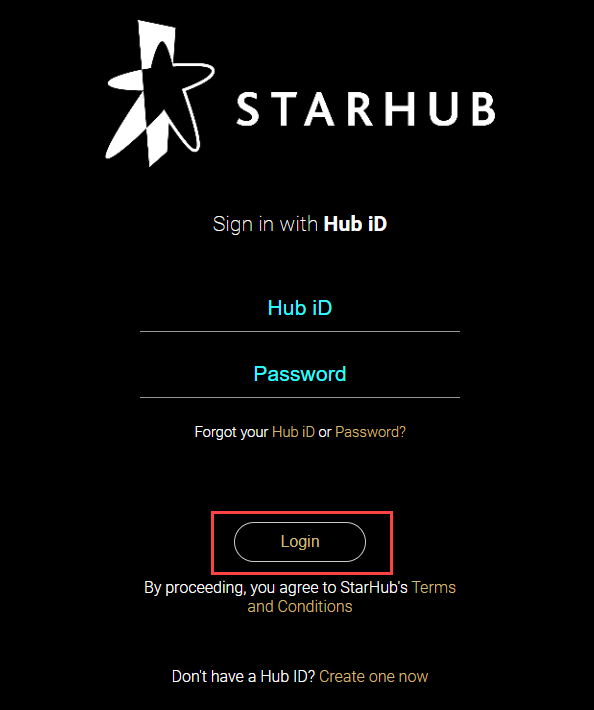Open the Terms and Conditions link

351,597
